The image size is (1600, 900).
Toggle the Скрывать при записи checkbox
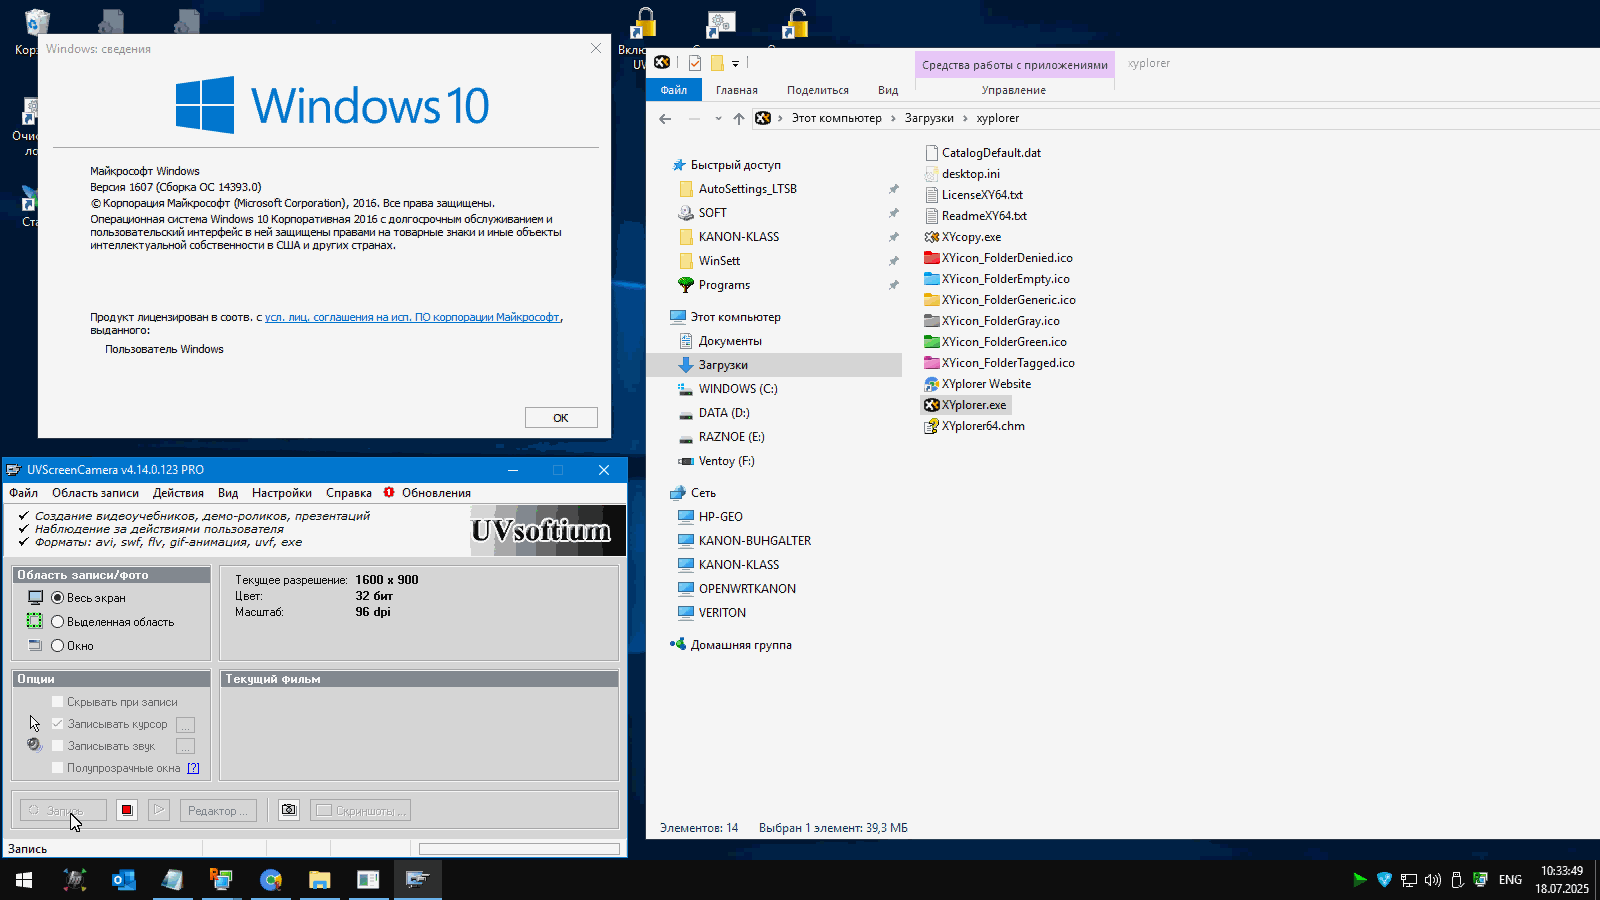tap(57, 702)
